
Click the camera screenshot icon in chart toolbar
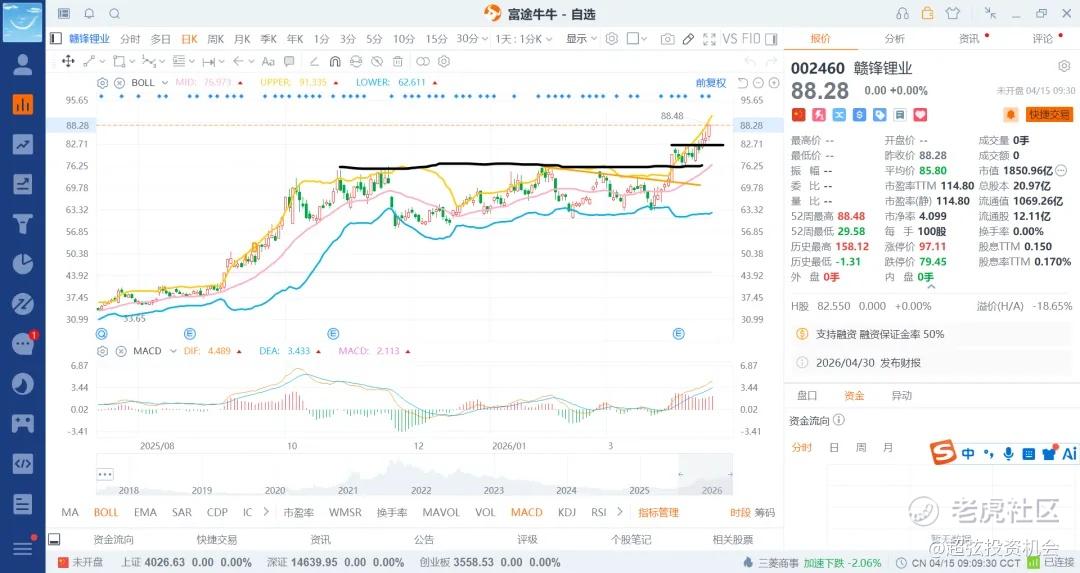(x=667, y=39)
